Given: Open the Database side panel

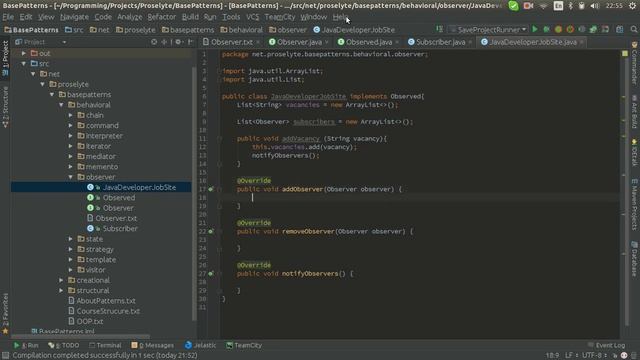Looking at the screenshot, I should pyautogui.click(x=634, y=259).
